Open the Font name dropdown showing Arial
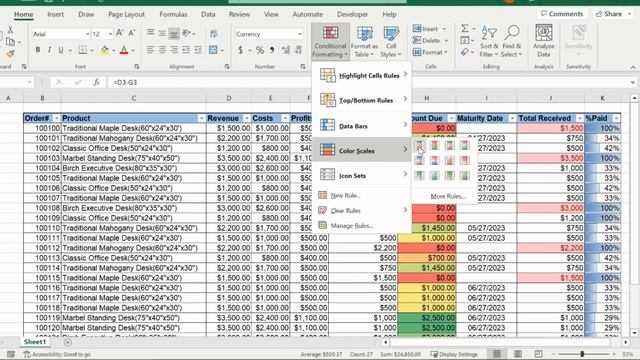The width and height of the screenshot is (640, 360). coord(87,34)
